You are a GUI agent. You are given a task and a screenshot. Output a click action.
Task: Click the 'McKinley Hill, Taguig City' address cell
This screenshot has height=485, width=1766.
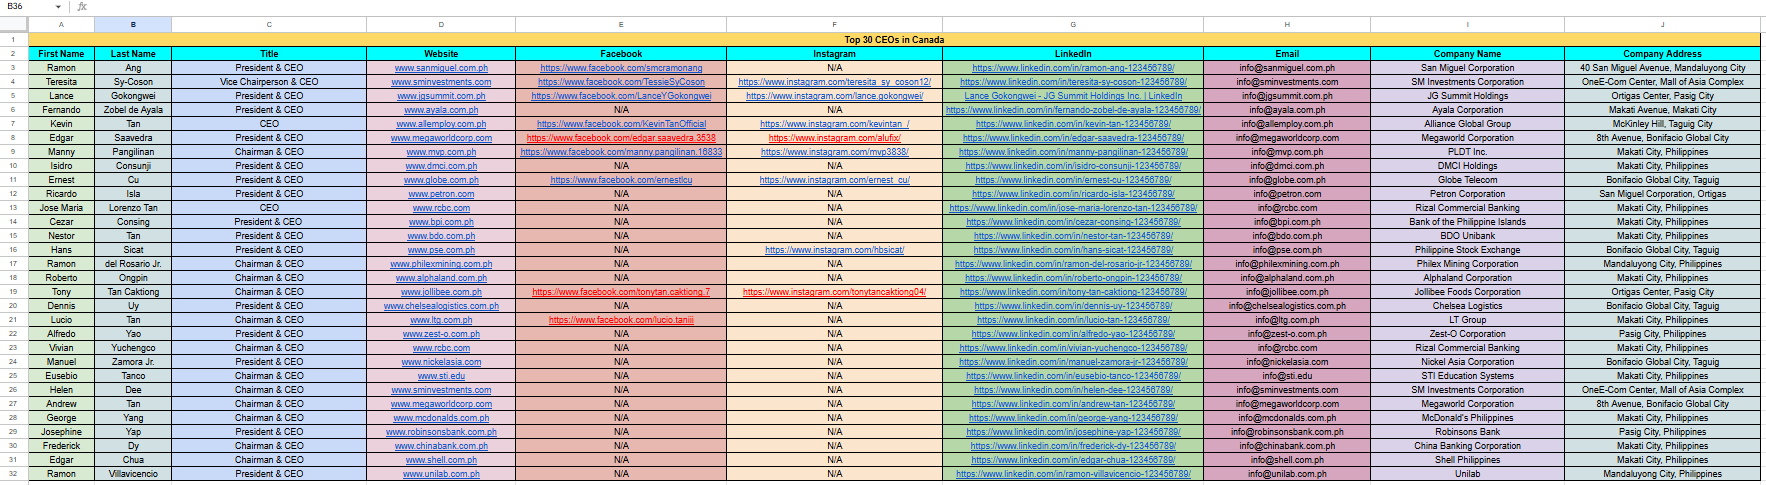tap(1663, 124)
